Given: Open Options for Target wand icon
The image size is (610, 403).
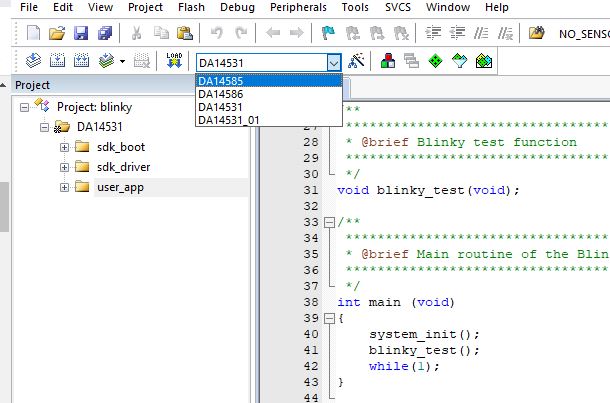Looking at the screenshot, I should coord(356,61).
